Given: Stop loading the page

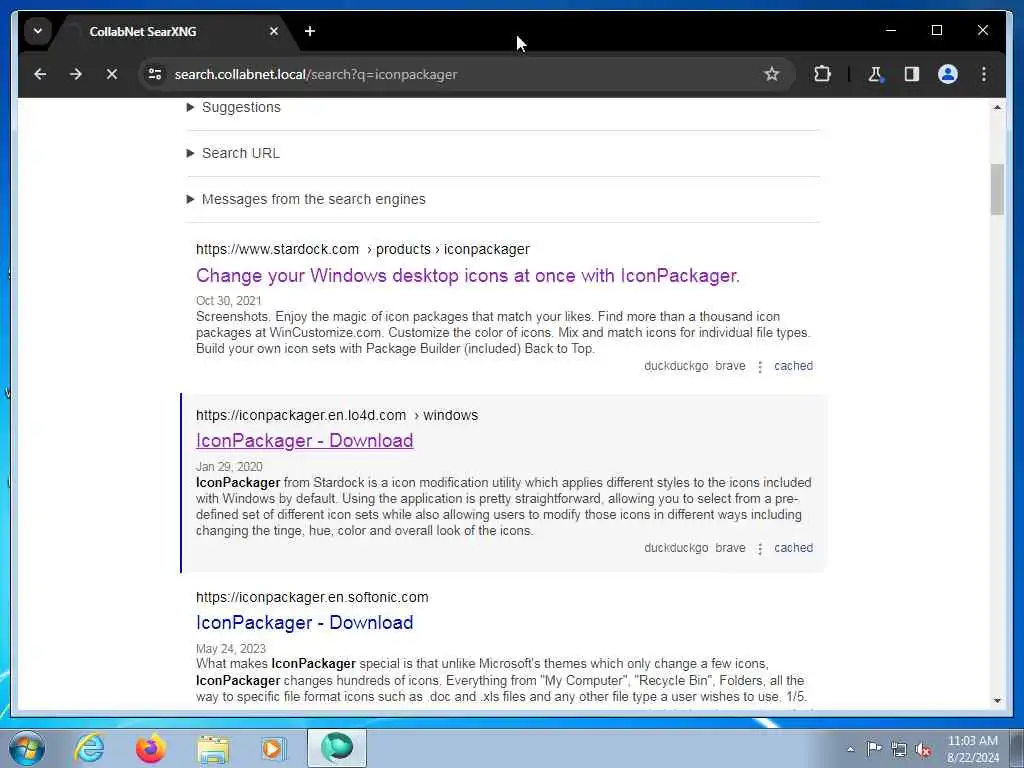Looking at the screenshot, I should point(112,74).
